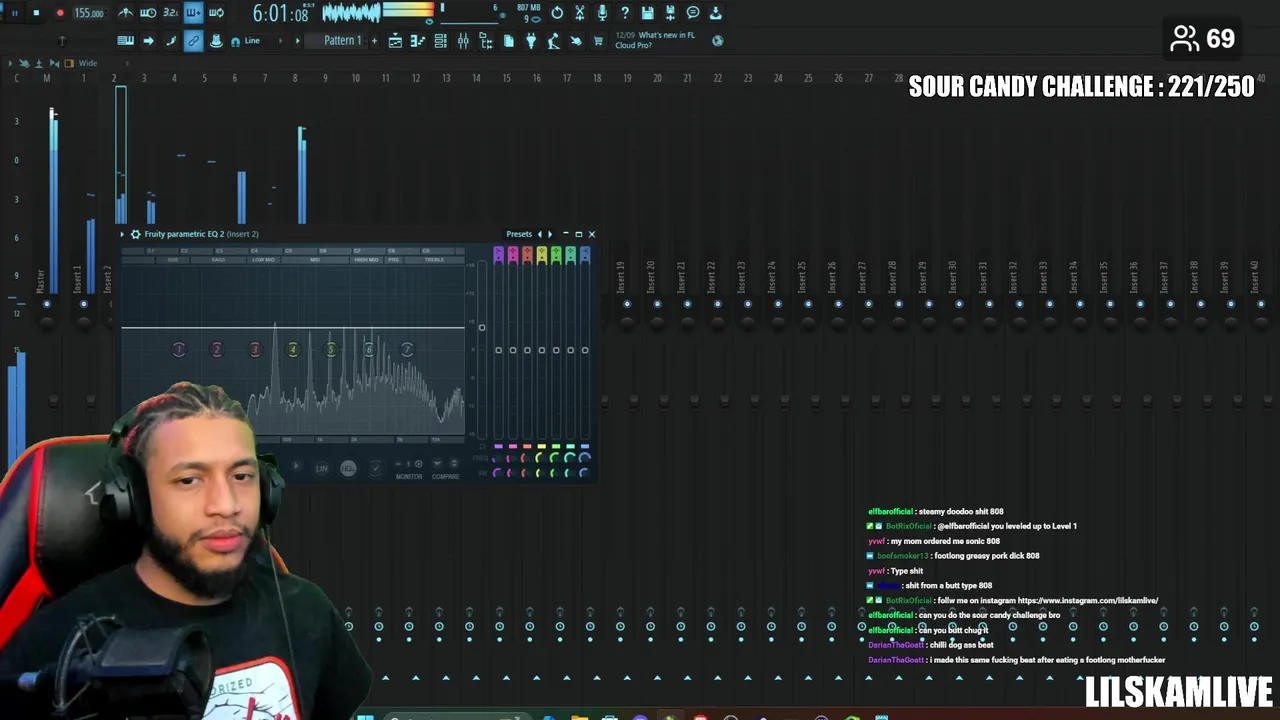Image resolution: width=1280 pixels, height=720 pixels.
Task: Toggle the highlighted multilink to controllers button
Action: point(193,41)
